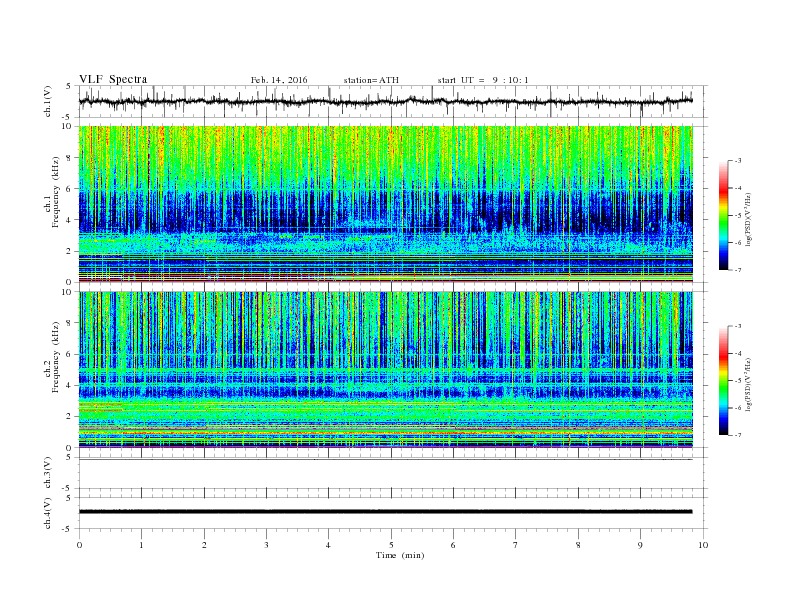792x612 pixels.
Task: Select the date text "Feb. 14, 2016"
Action: coord(279,80)
